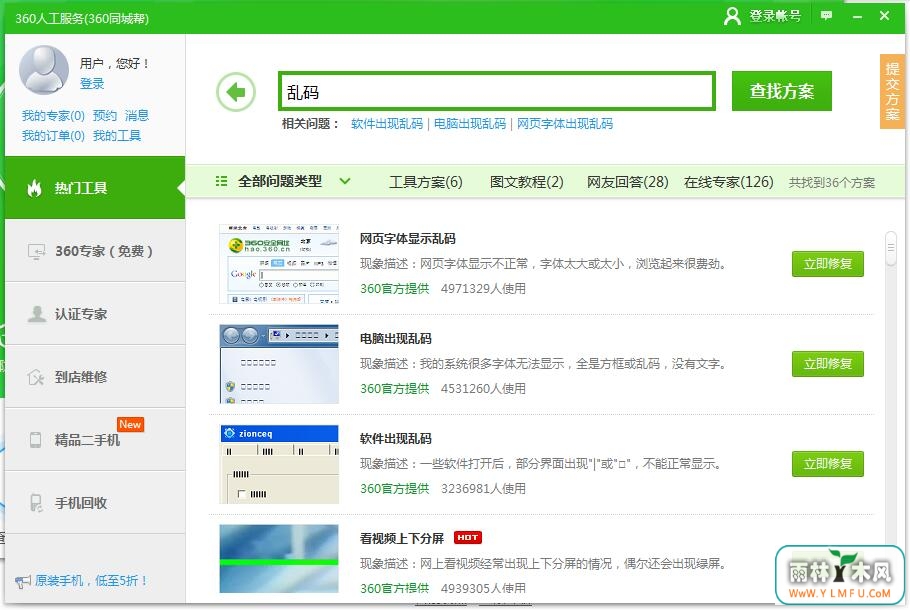
Task: Open the 看视频上下分屏 thumbnail
Action: (x=279, y=558)
